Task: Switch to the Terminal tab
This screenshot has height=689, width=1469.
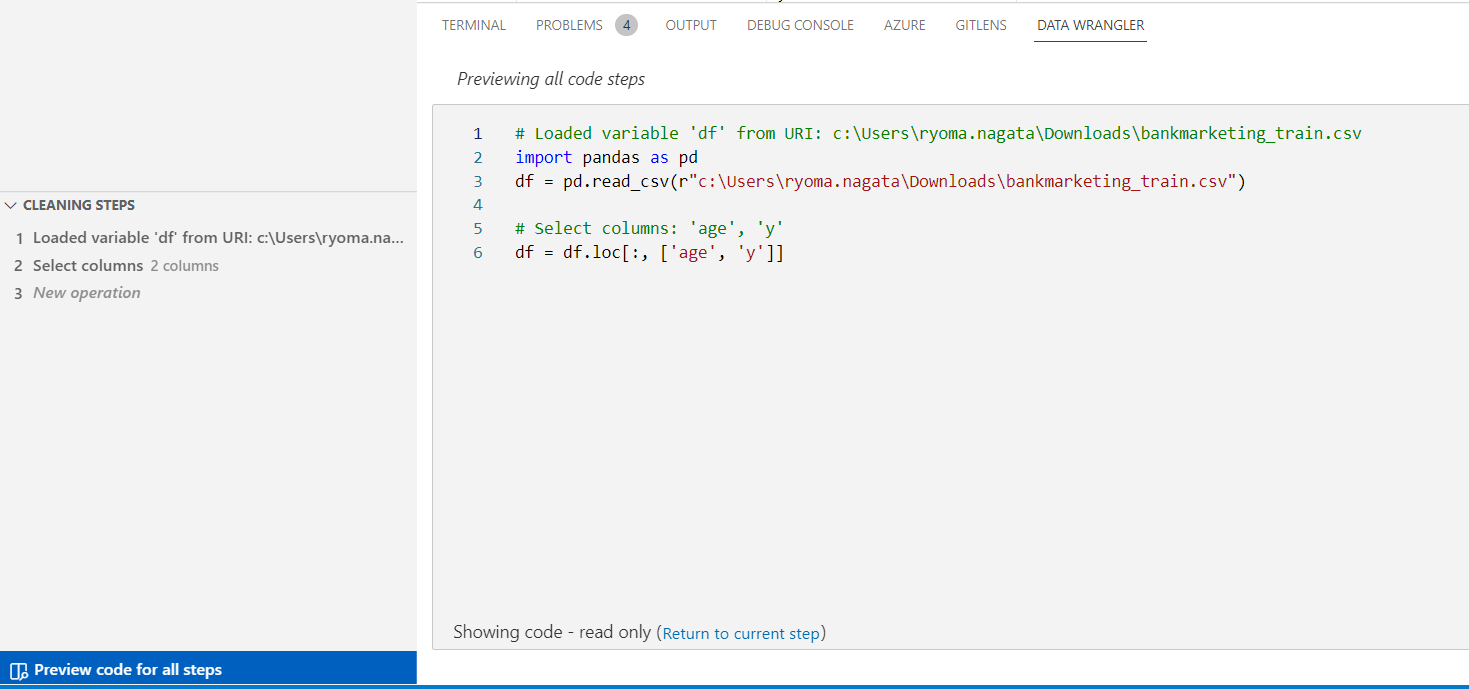Action: (473, 24)
